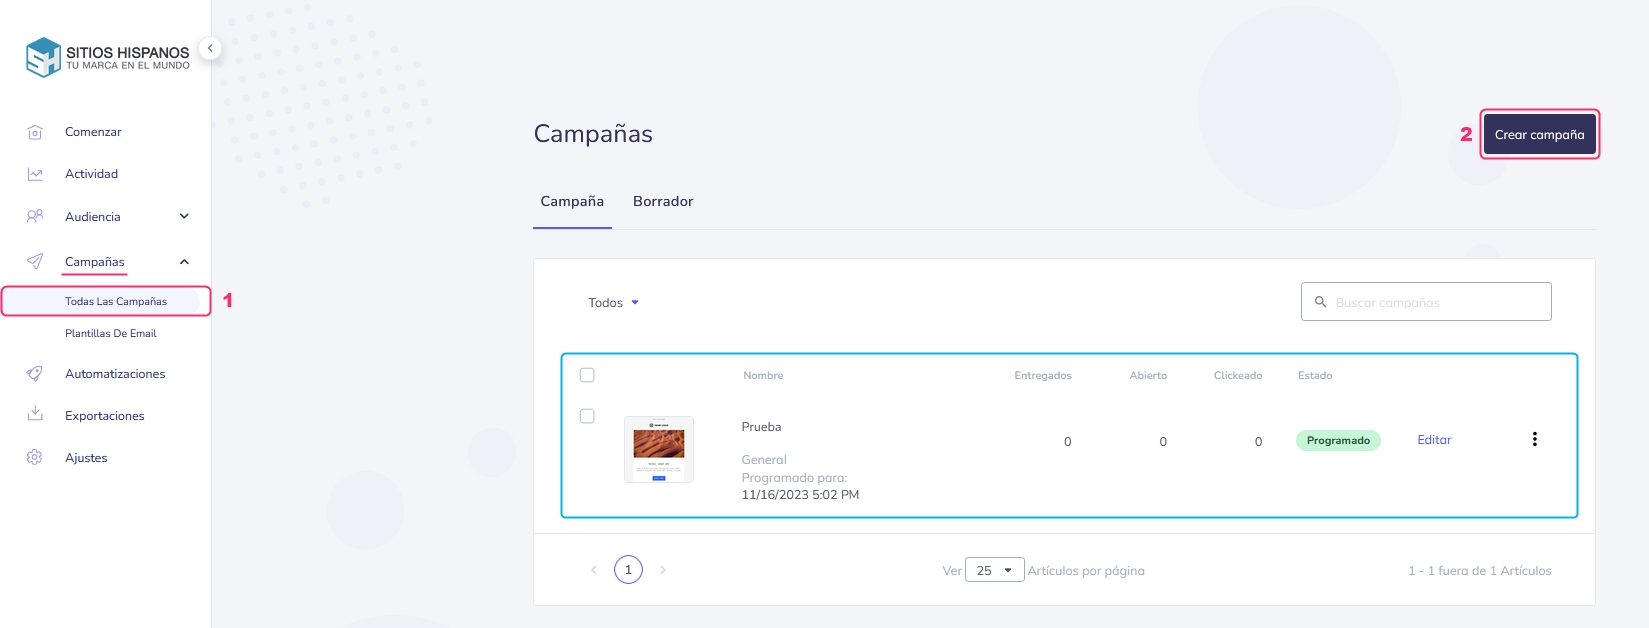Click the Automatizaciones rocket icon
Image resolution: width=1649 pixels, height=628 pixels.
tap(35, 374)
